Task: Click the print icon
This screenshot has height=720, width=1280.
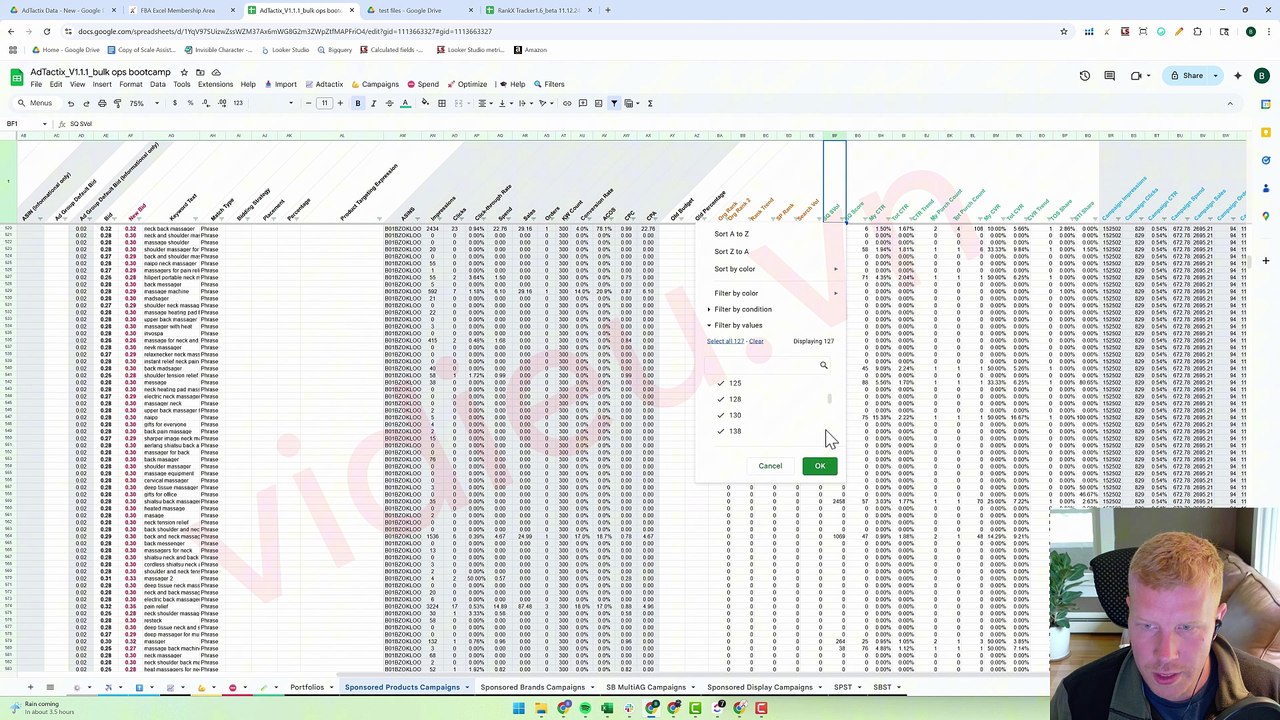Action: pos(102,103)
